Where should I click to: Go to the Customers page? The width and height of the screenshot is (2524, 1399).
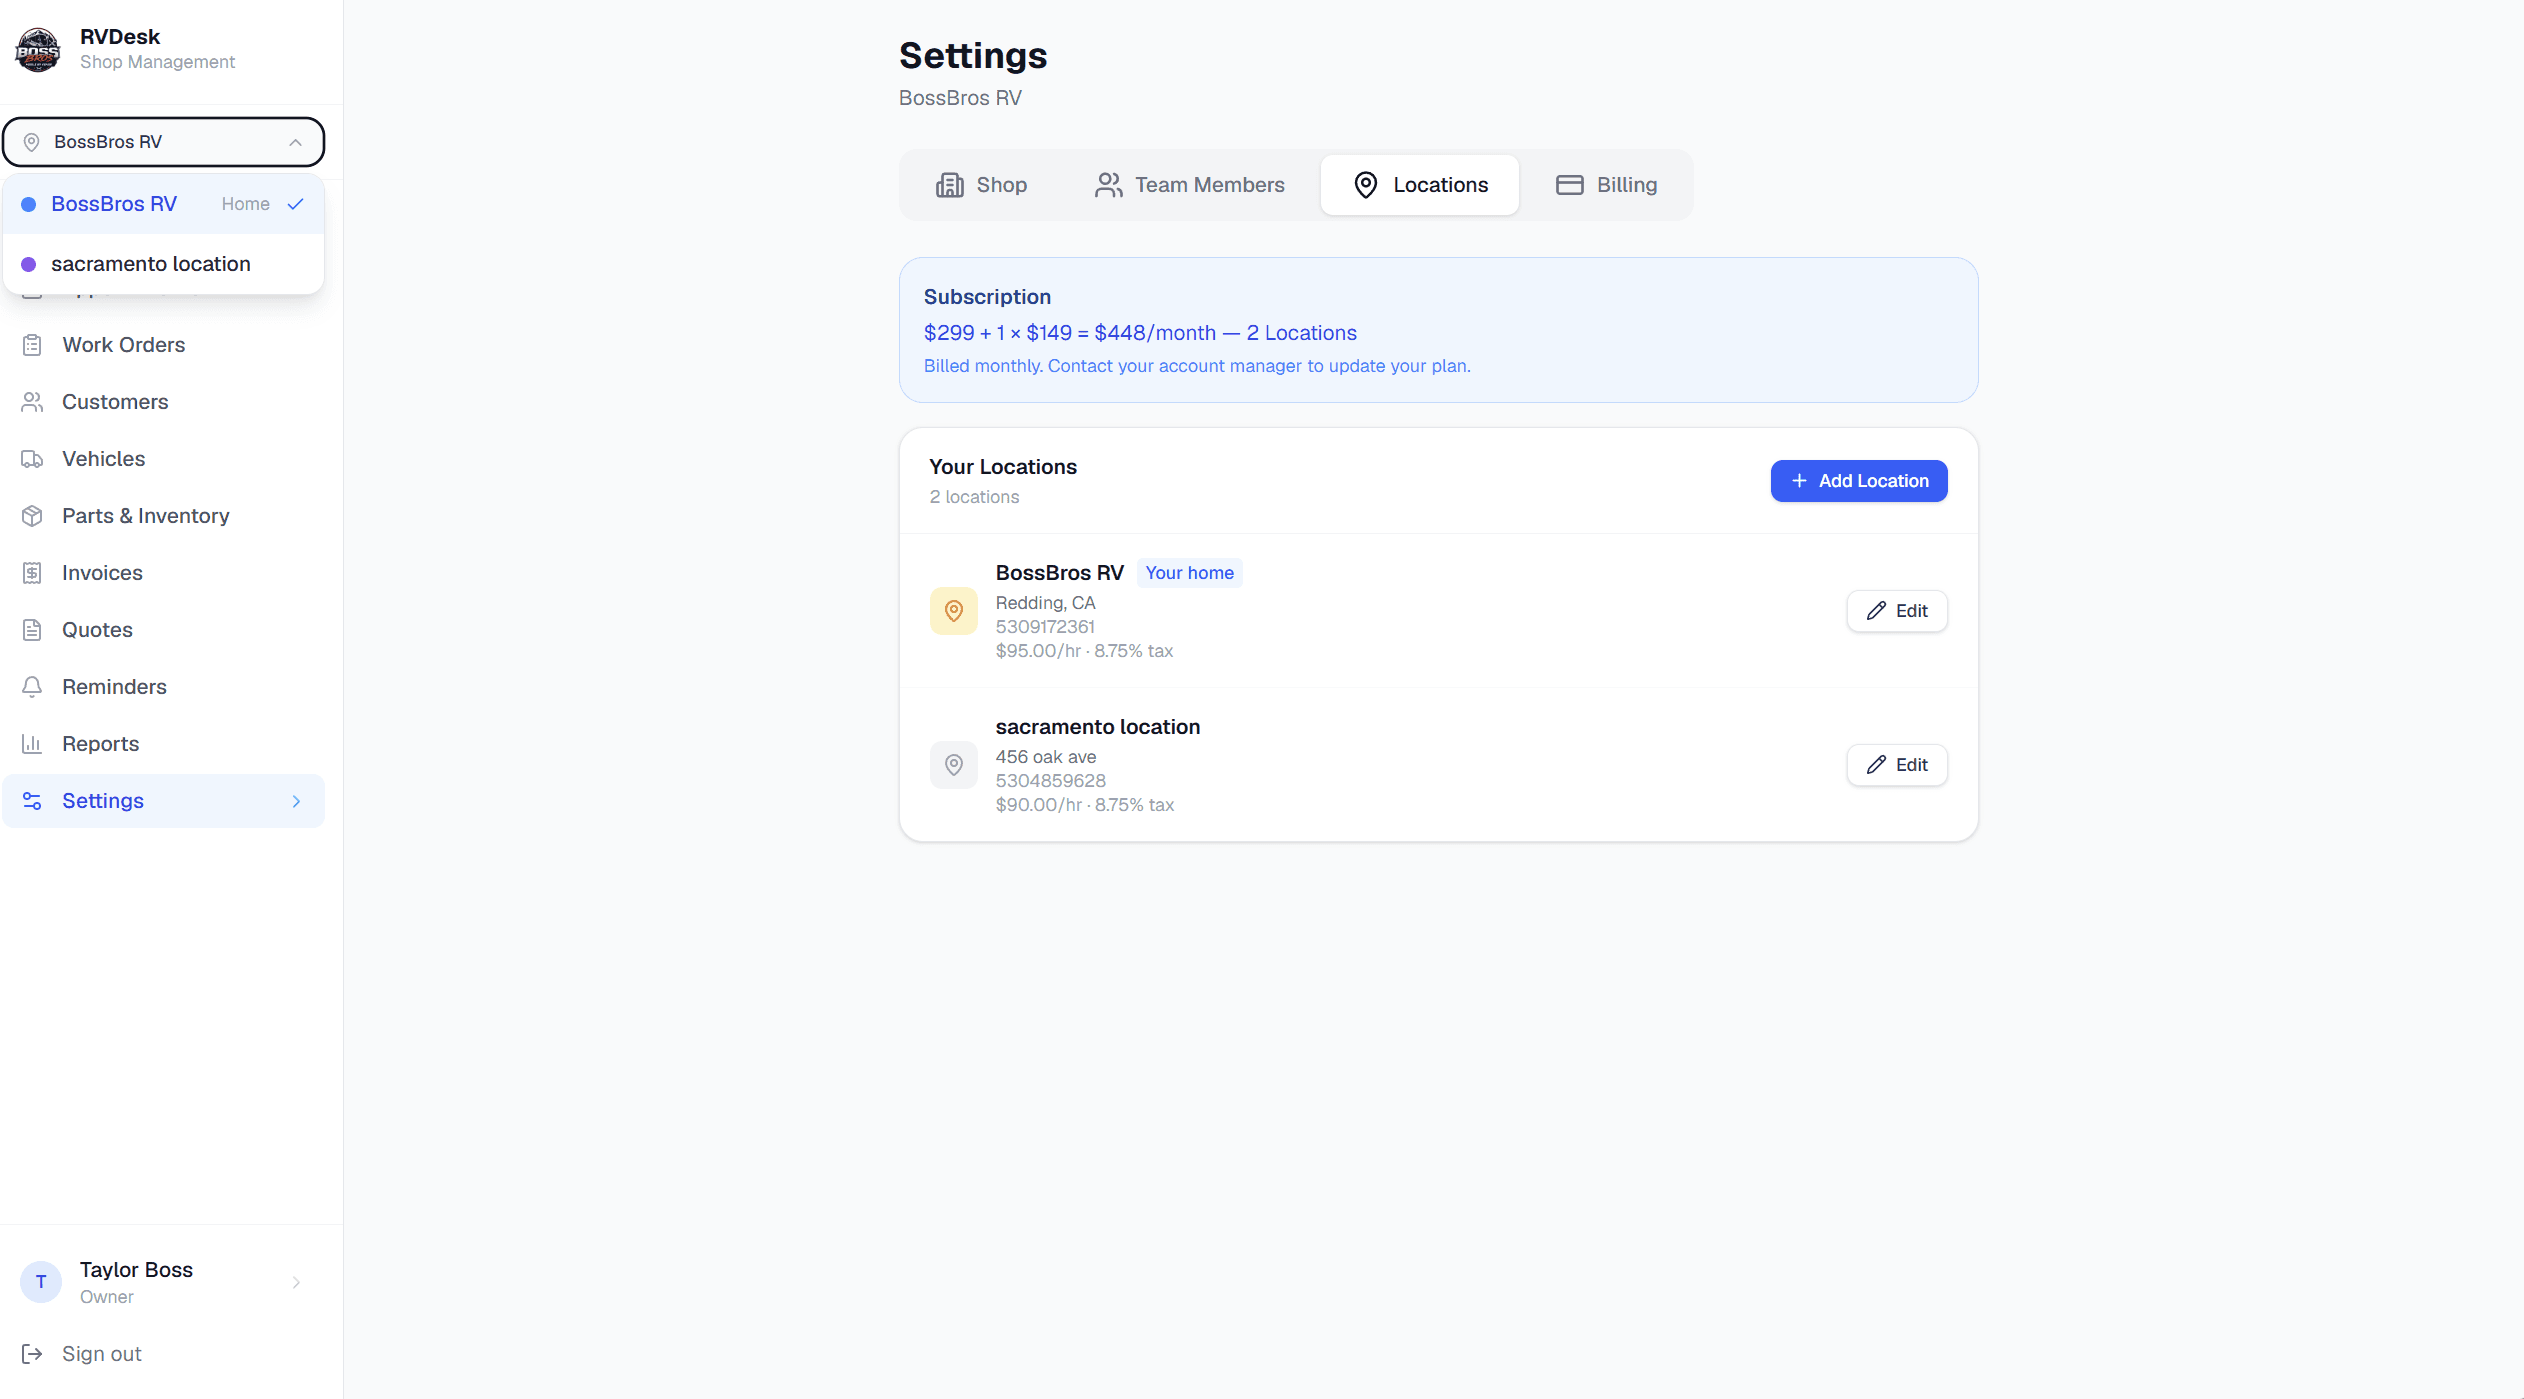[x=164, y=402]
